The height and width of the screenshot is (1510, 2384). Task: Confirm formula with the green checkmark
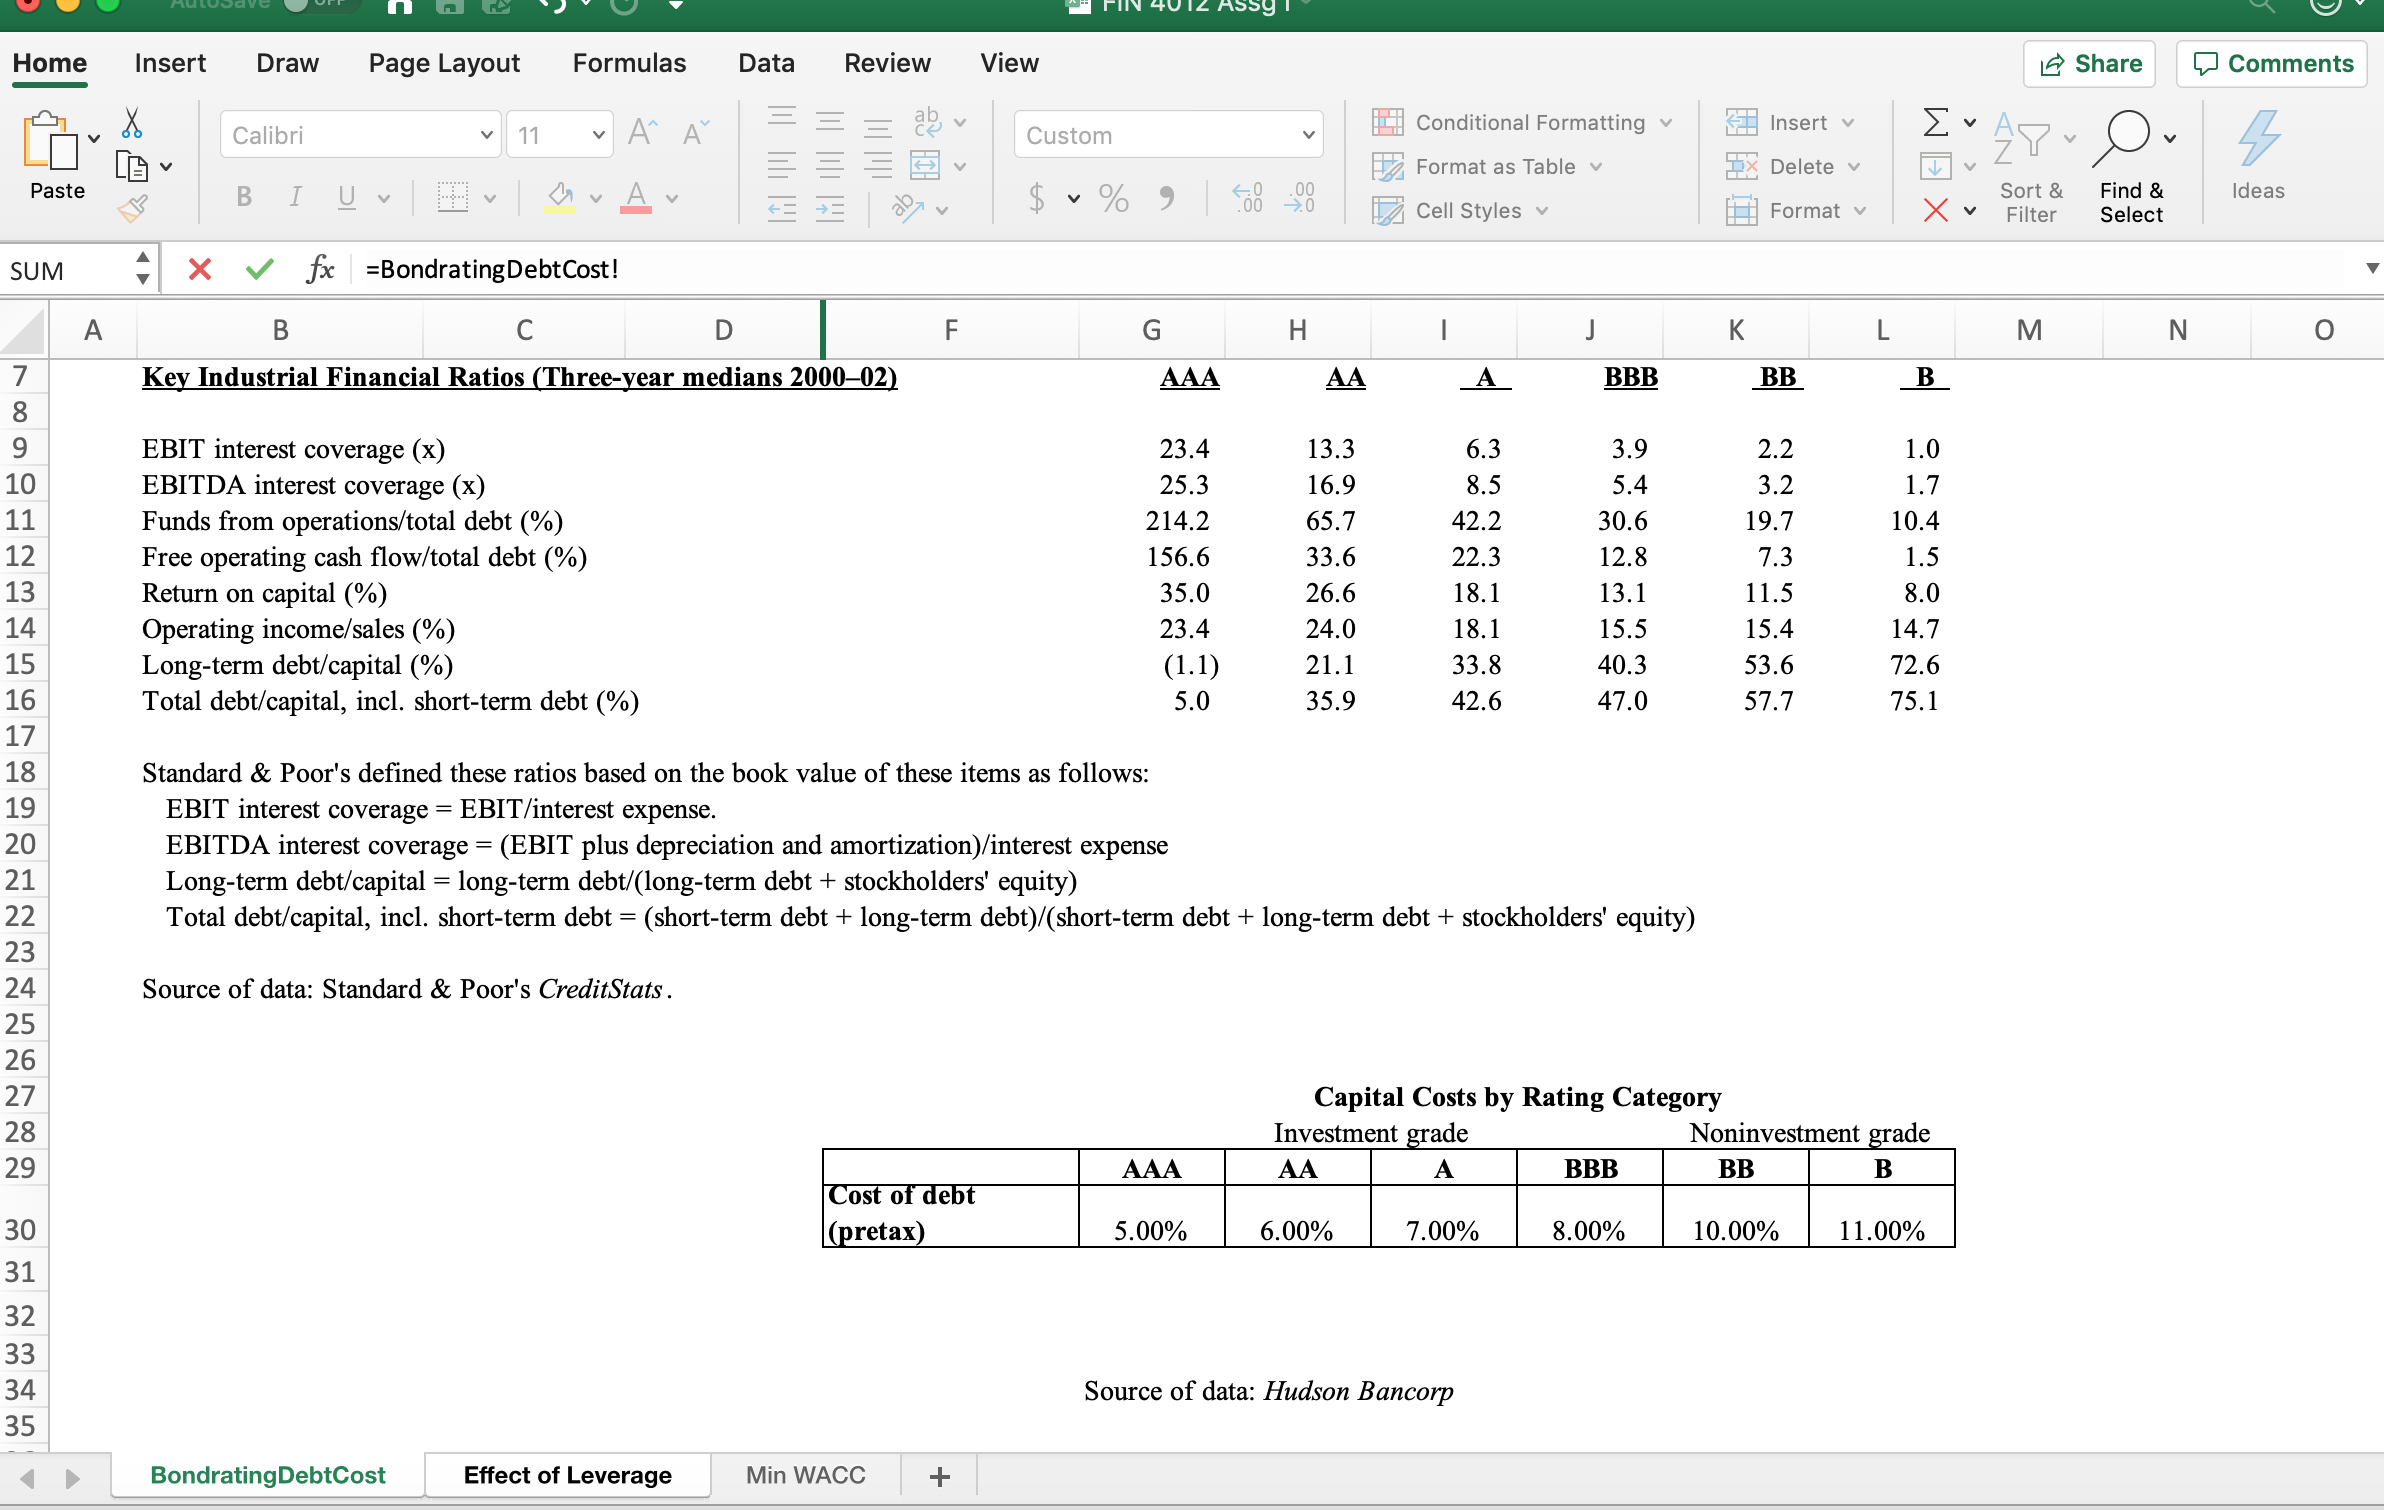258,268
